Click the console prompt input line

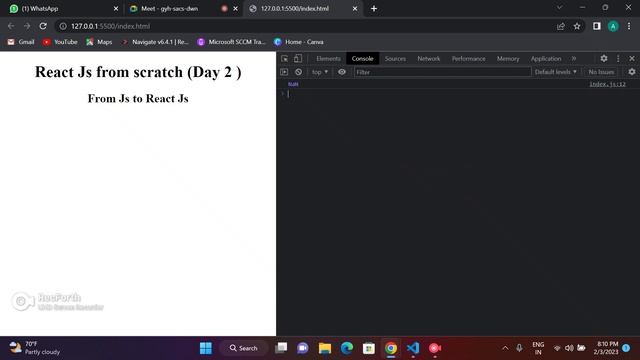pyautogui.click(x=458, y=94)
